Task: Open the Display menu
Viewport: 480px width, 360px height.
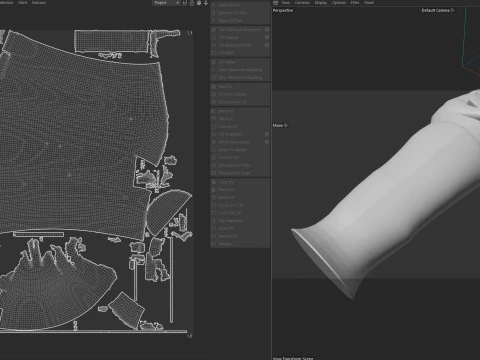Action: click(x=321, y=3)
